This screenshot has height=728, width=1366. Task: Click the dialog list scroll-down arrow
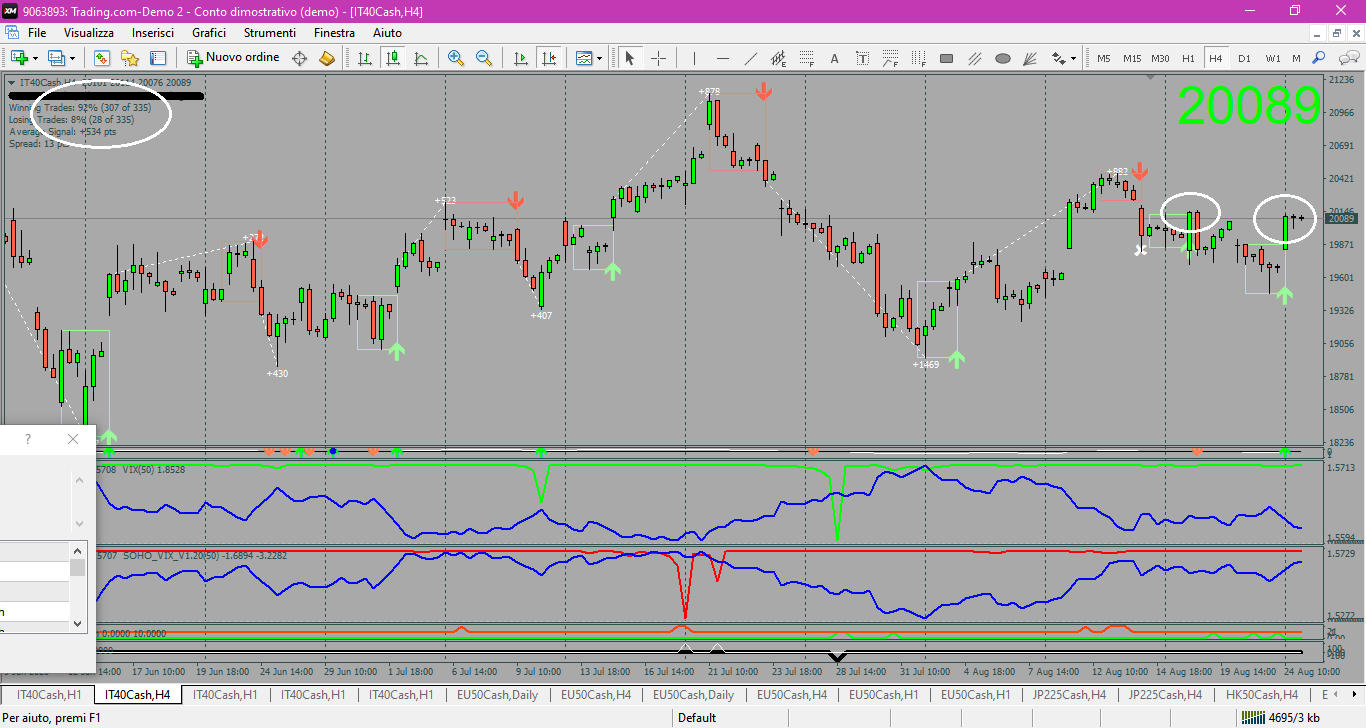click(x=78, y=623)
